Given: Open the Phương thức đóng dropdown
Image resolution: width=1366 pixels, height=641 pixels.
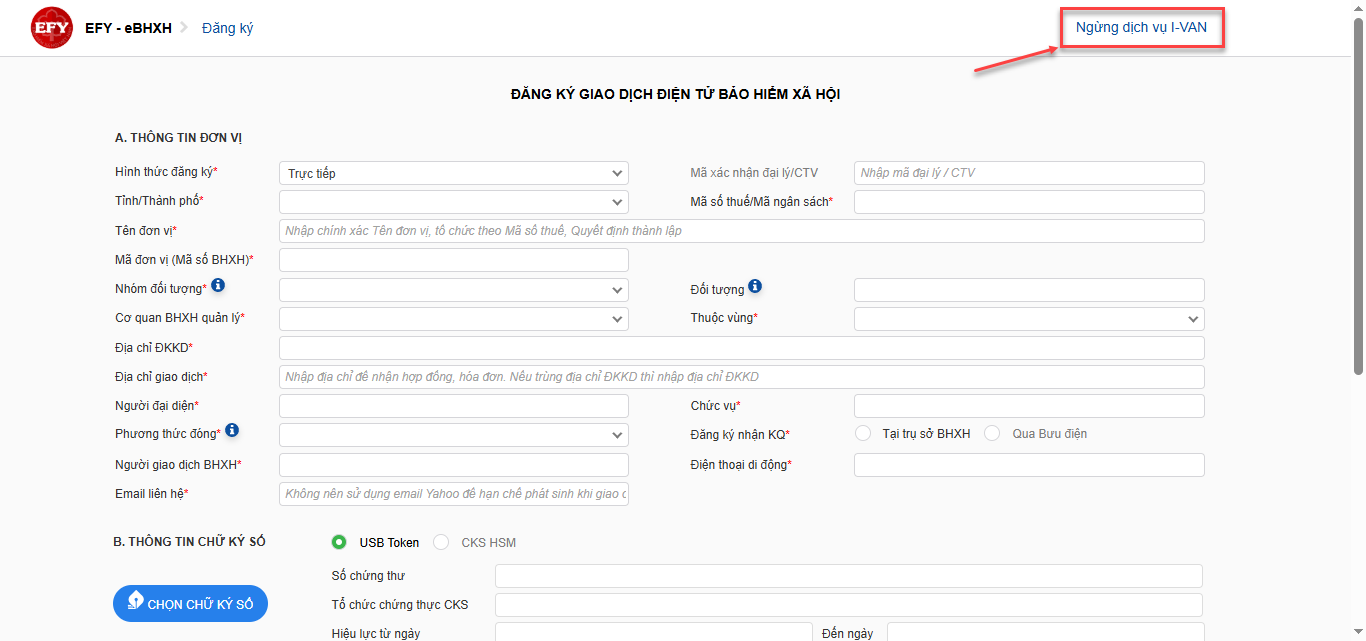Looking at the screenshot, I should click(453, 435).
